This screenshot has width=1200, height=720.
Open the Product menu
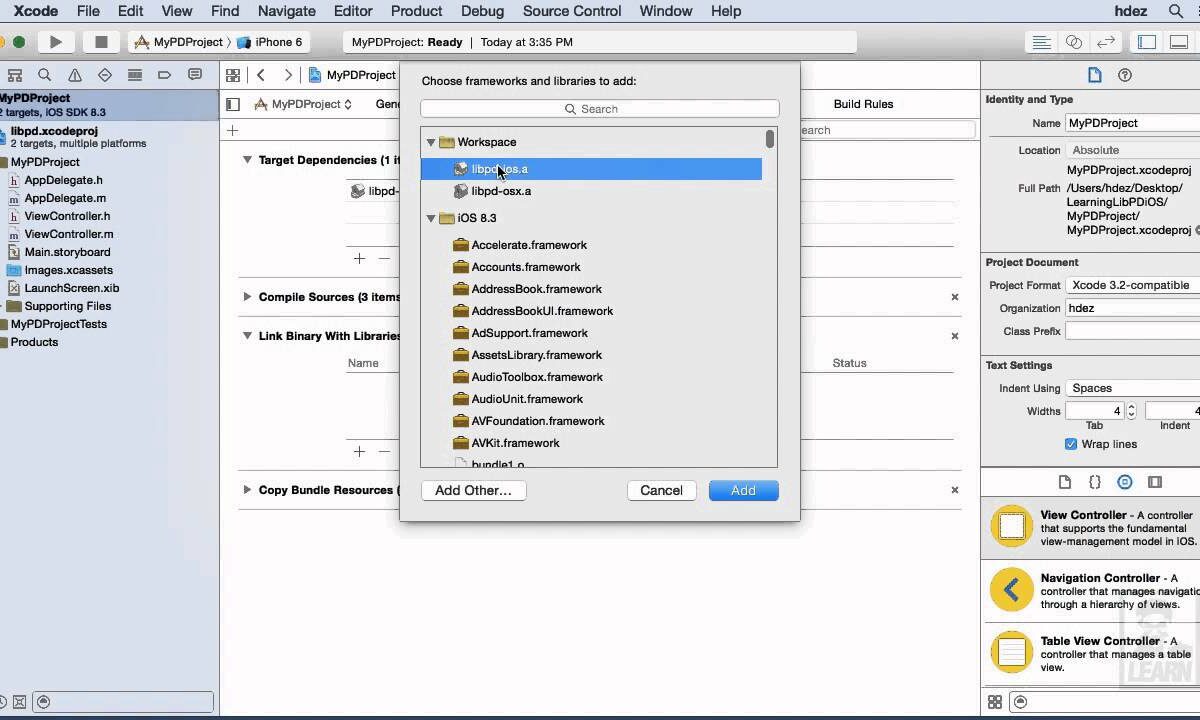416,11
